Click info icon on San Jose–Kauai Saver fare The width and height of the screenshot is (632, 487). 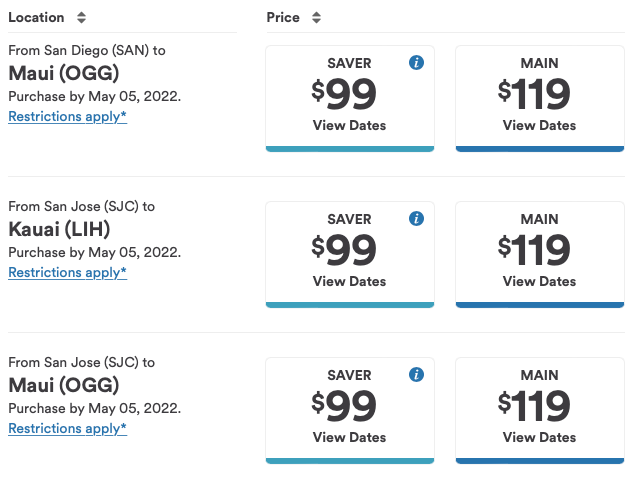[x=417, y=219]
